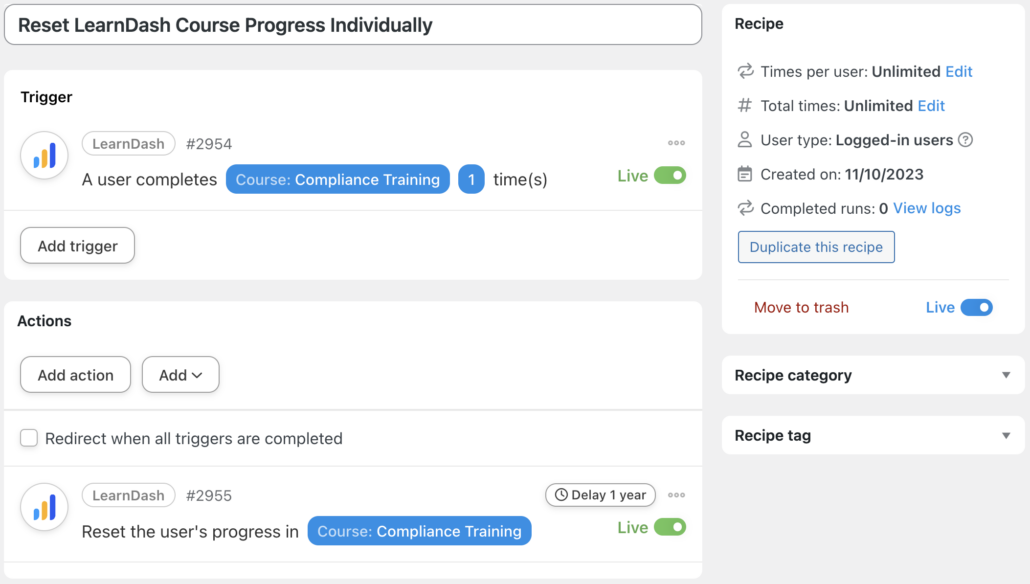This screenshot has width=1030, height=584.
Task: Select the LearnDash icon on the trigger
Action: [44, 155]
